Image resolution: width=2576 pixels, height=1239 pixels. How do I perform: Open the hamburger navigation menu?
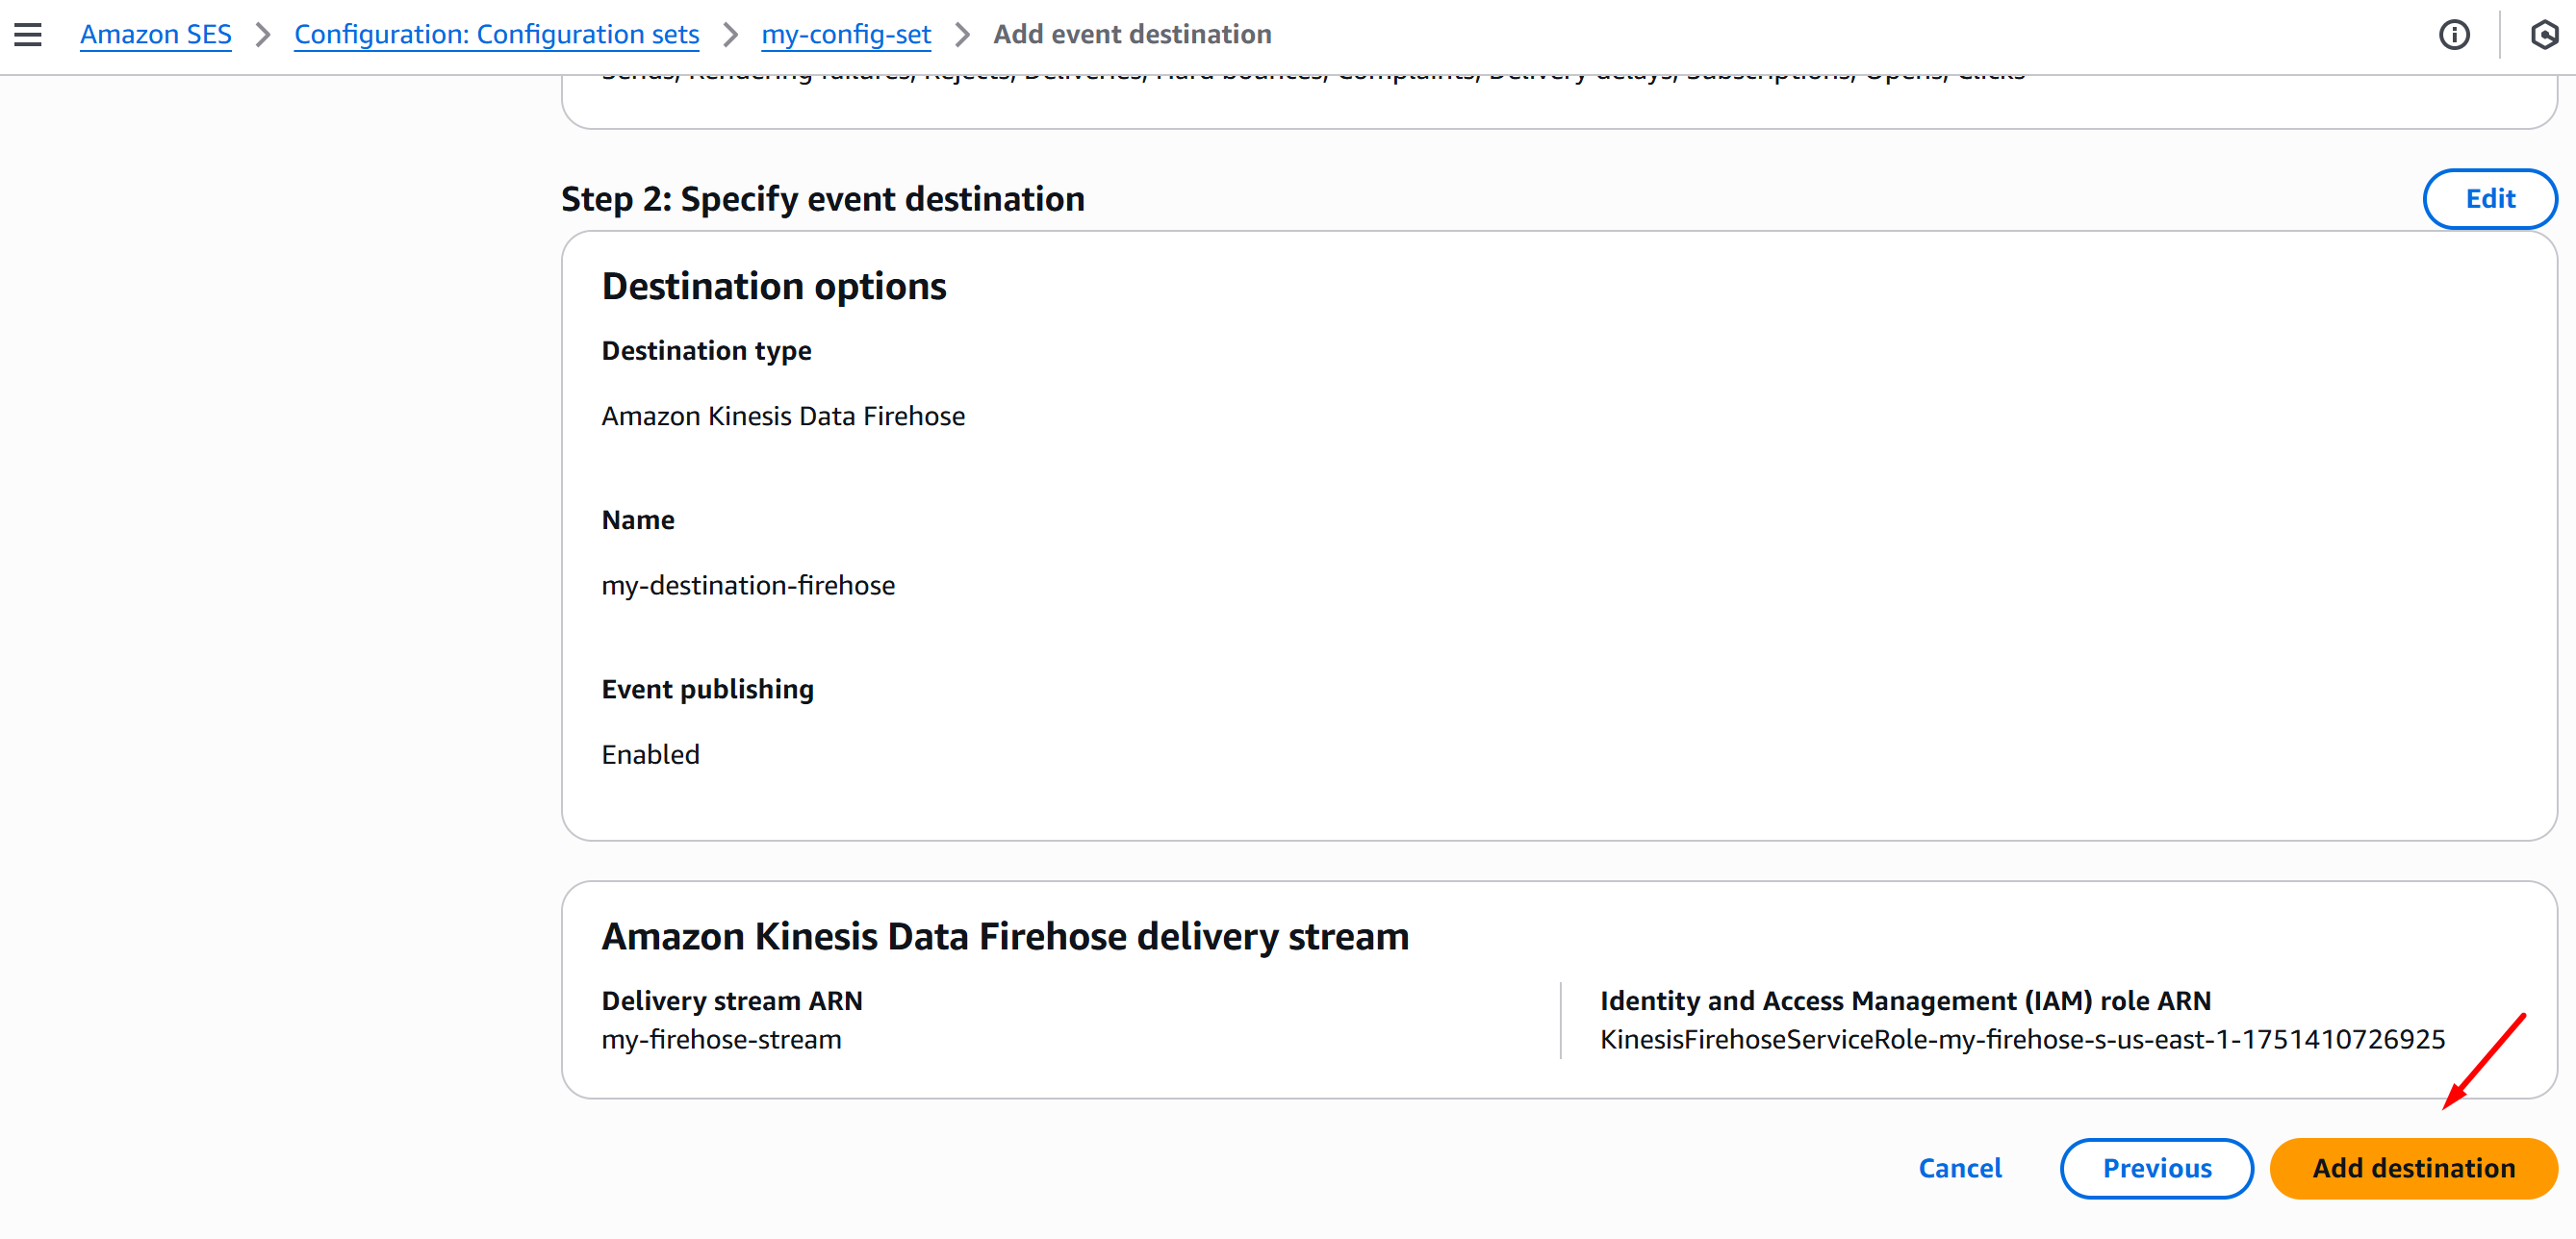click(28, 35)
